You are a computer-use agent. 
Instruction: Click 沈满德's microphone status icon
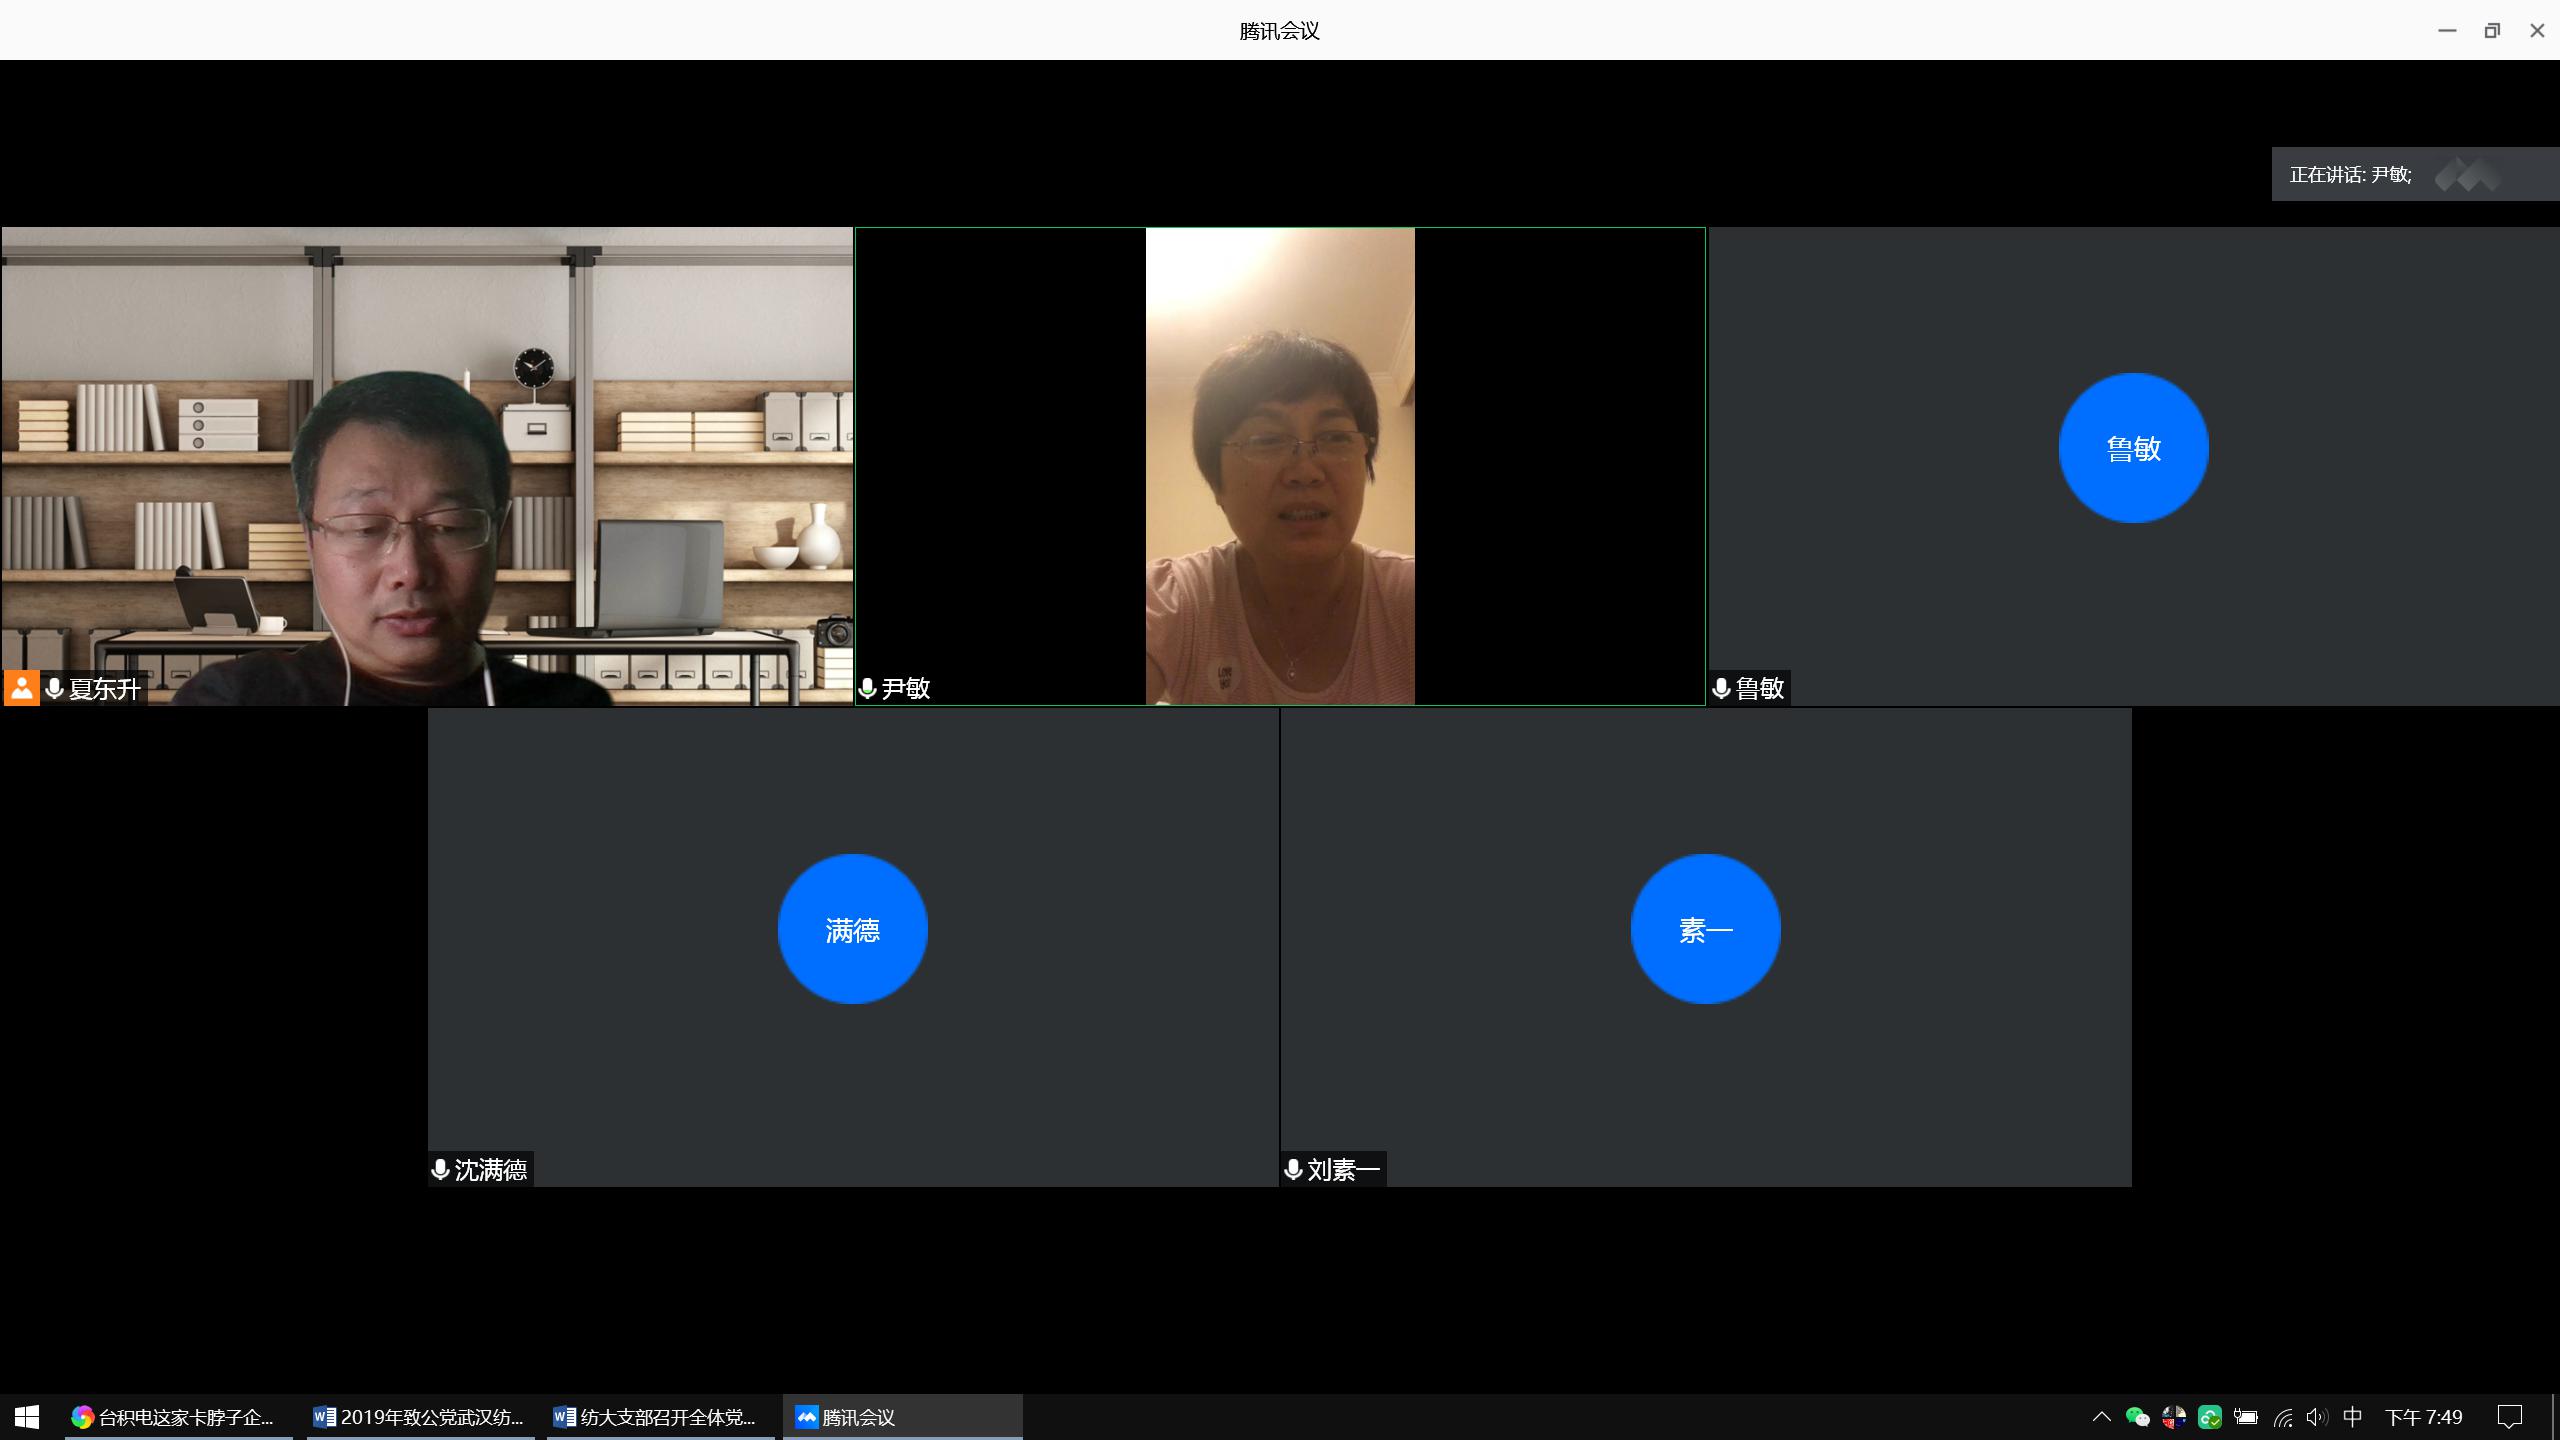(x=440, y=1169)
